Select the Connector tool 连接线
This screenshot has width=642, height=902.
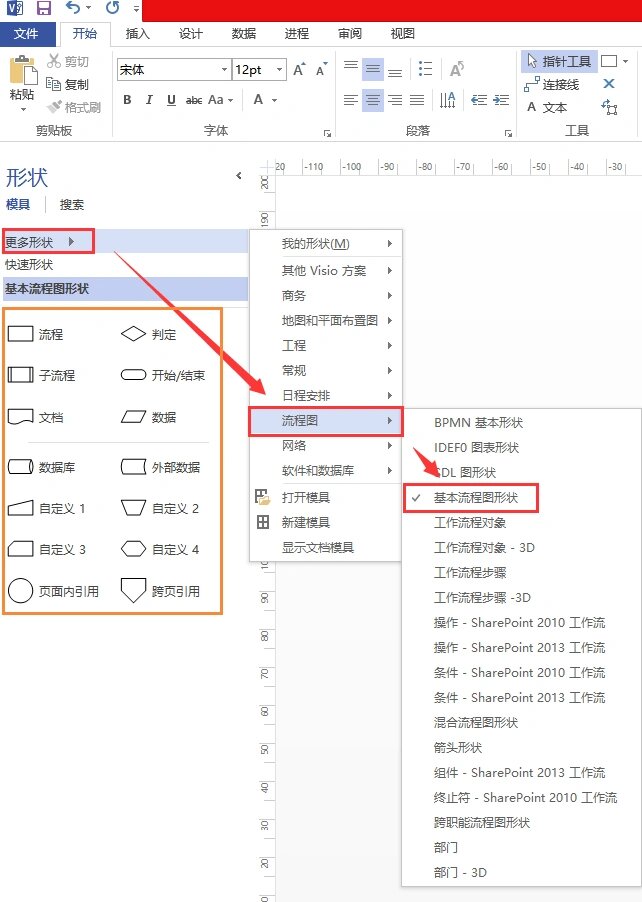pyautogui.click(x=552, y=85)
